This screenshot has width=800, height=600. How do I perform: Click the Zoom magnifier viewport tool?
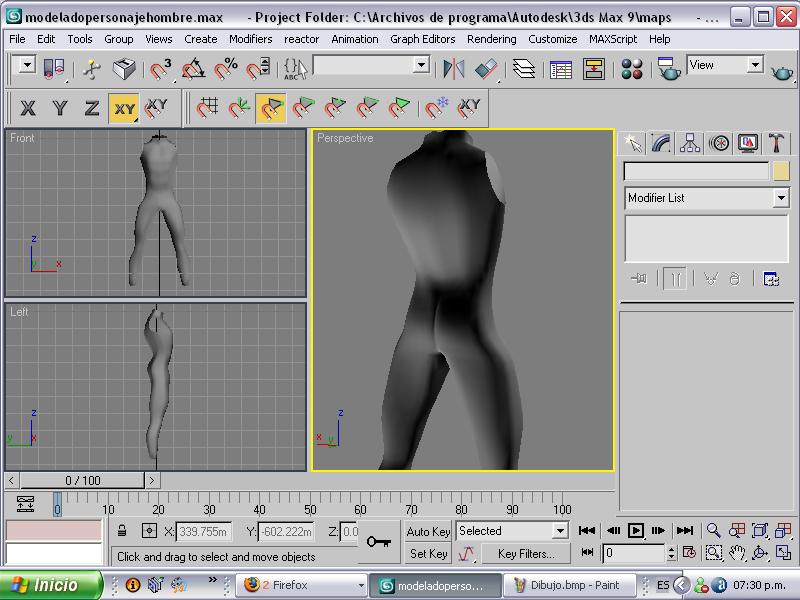pyautogui.click(x=713, y=531)
